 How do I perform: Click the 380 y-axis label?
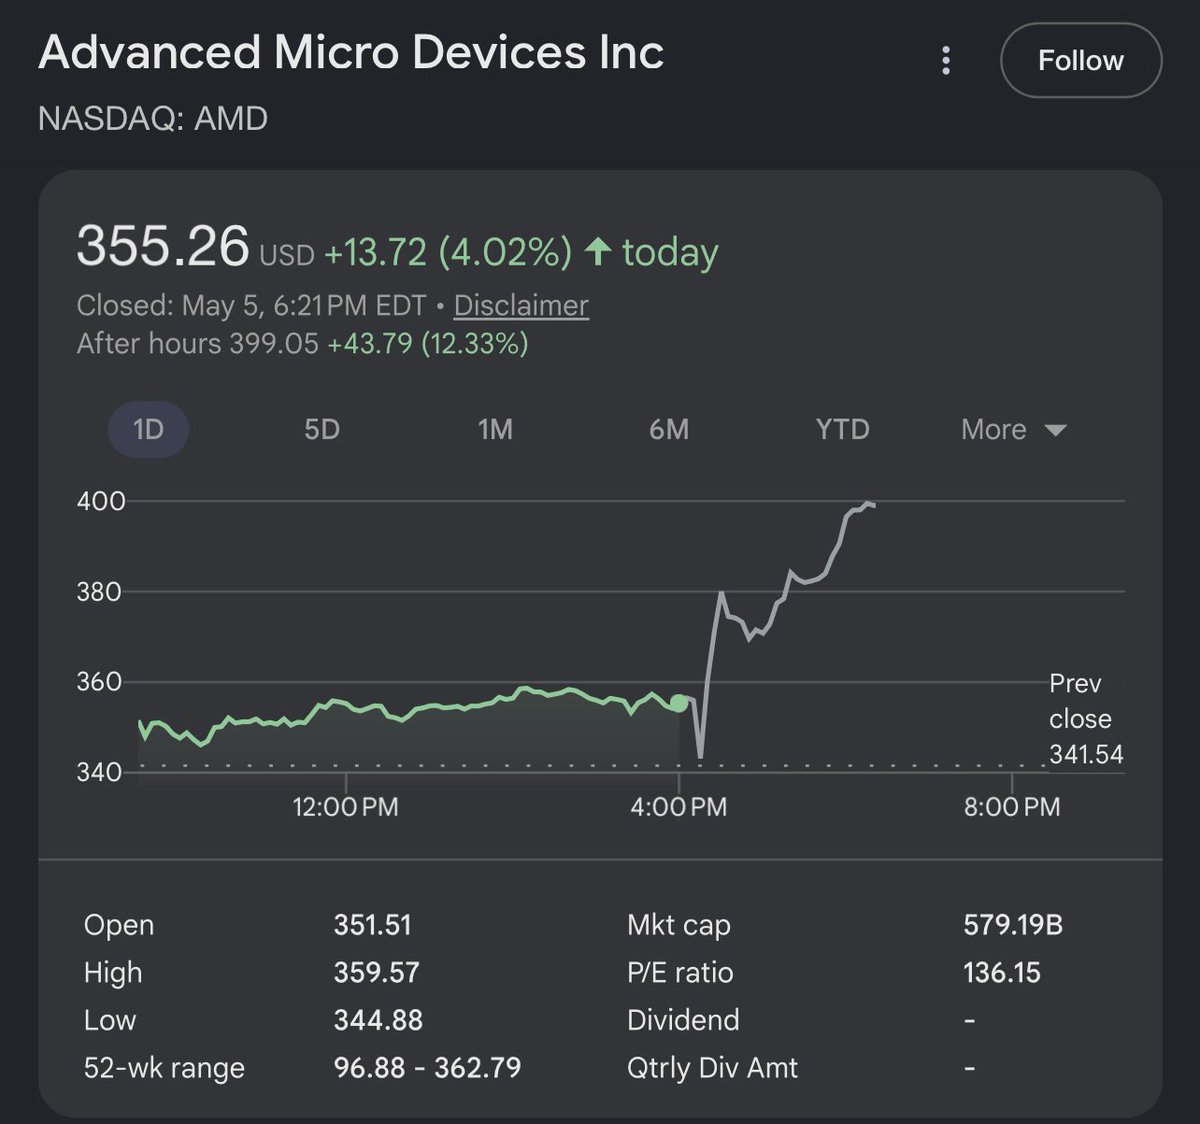click(100, 591)
